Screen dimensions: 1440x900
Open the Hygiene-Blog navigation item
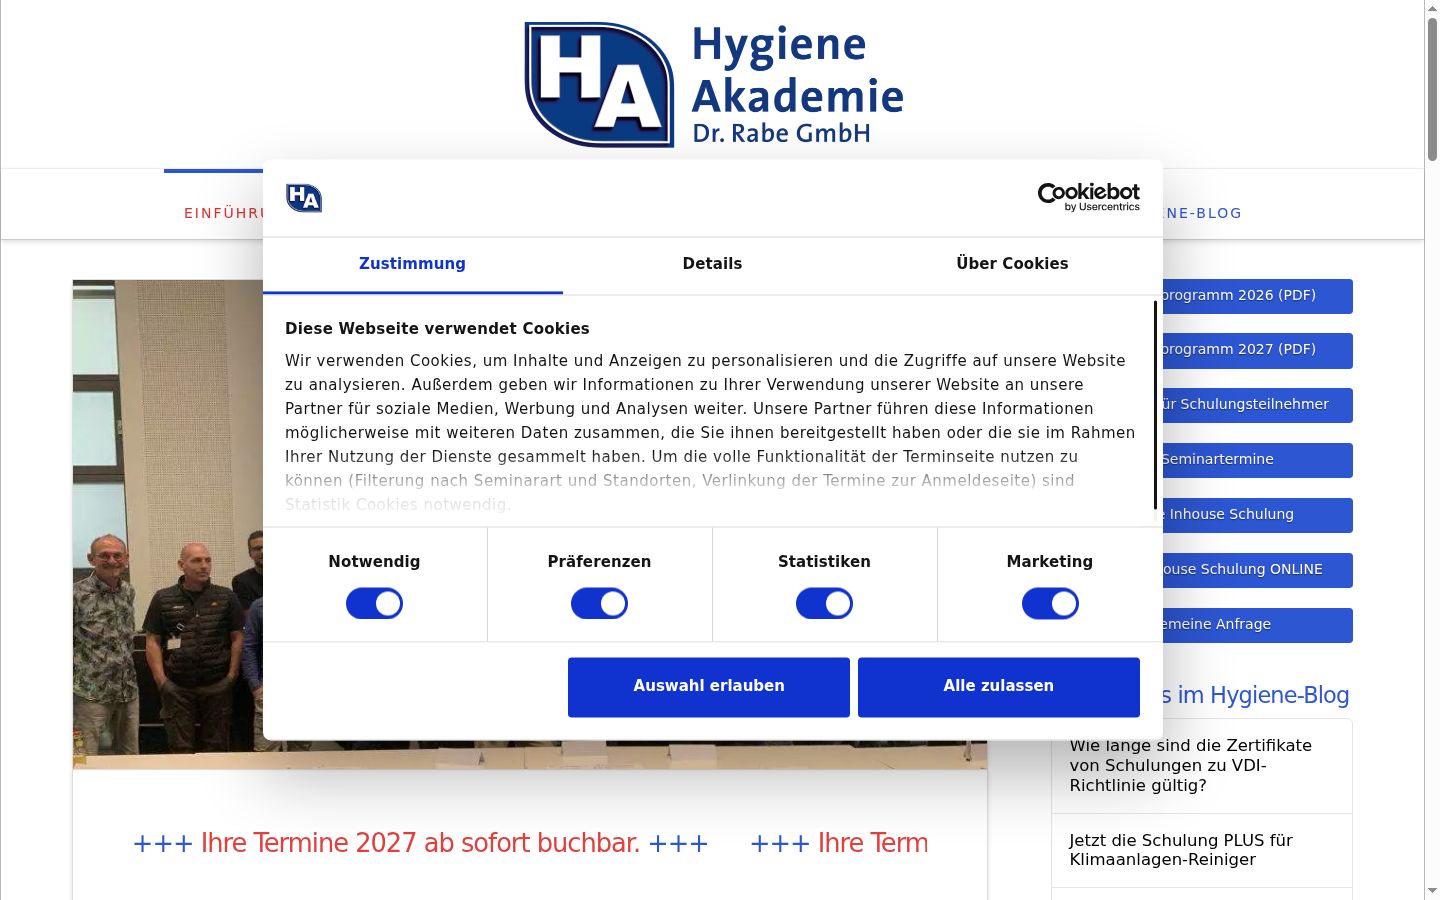coord(1203,213)
